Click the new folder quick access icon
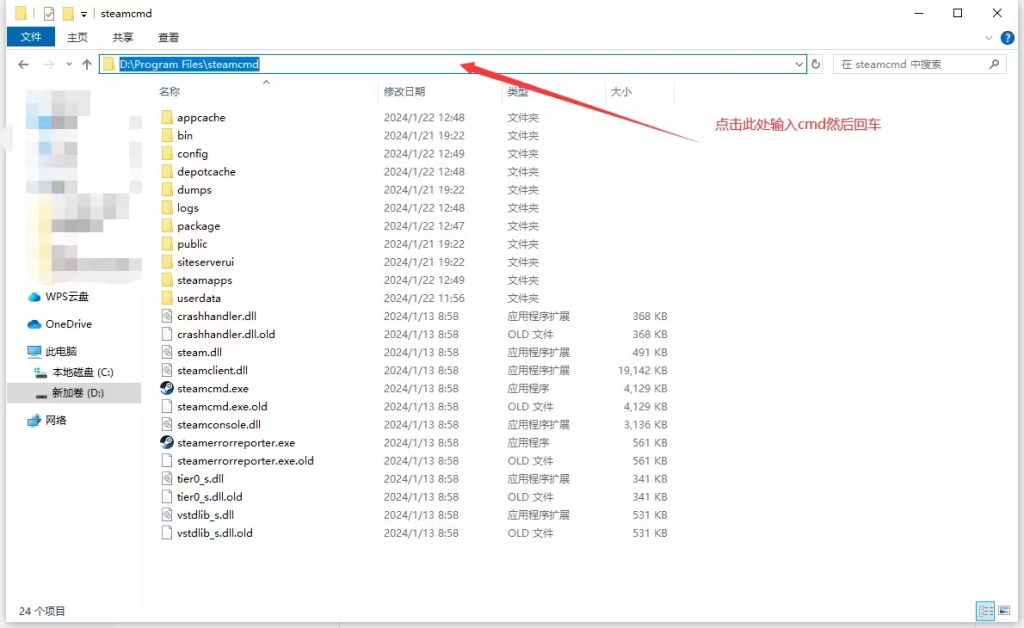1024x628 pixels. (x=68, y=13)
